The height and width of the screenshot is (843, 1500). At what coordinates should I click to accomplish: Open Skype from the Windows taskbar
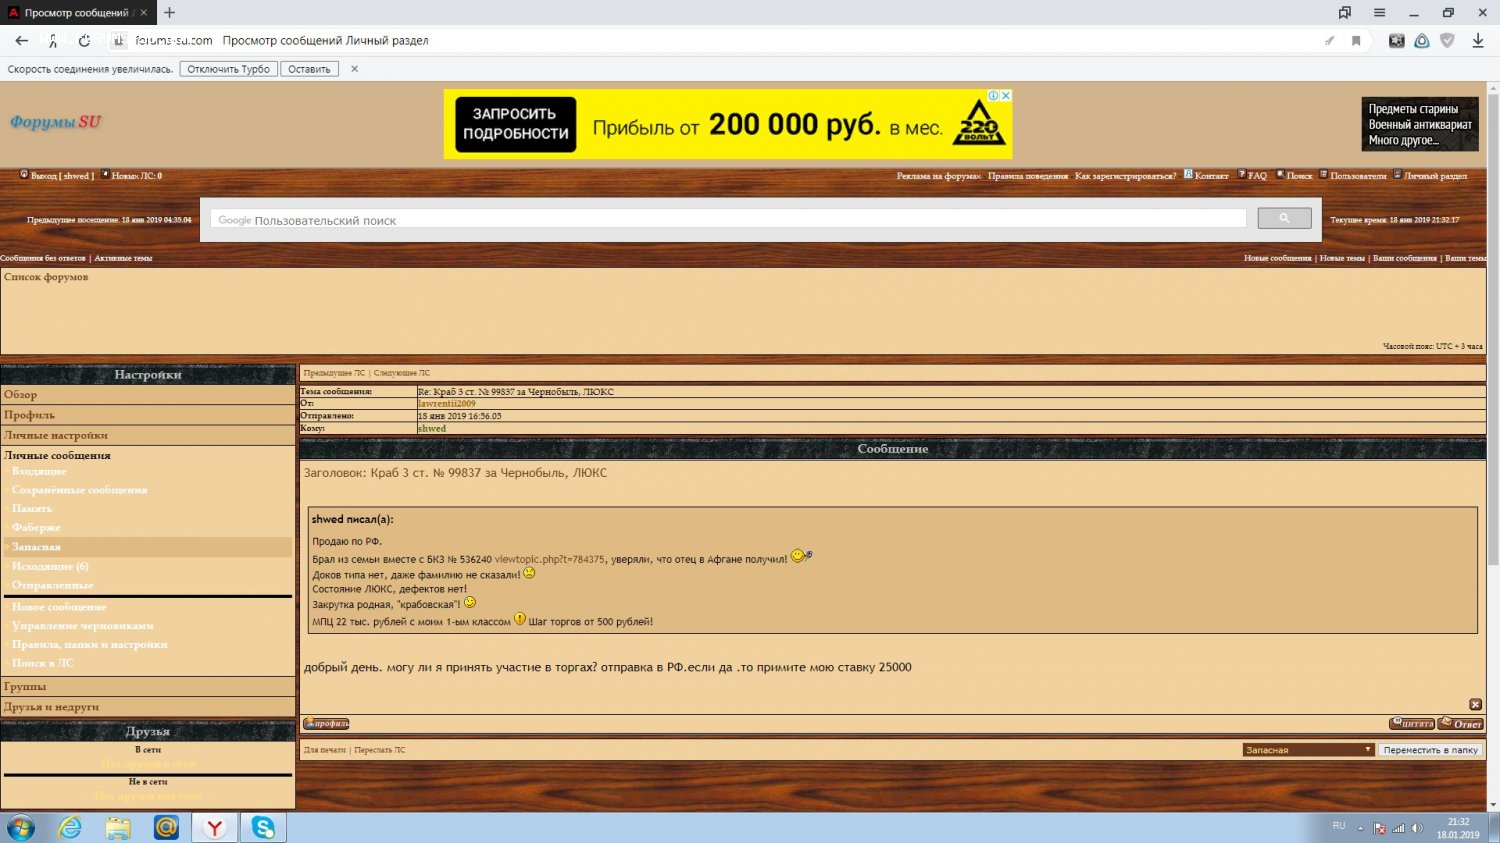tap(263, 827)
